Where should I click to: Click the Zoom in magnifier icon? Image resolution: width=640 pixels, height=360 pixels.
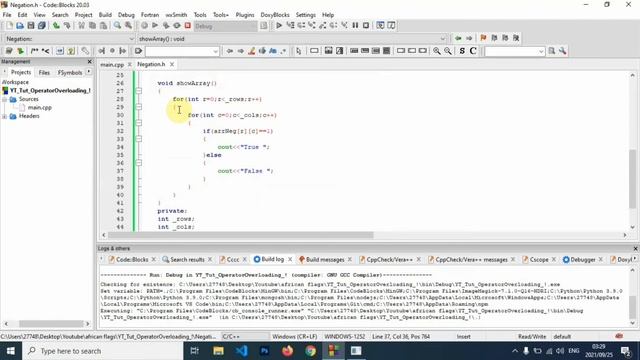[437, 51]
